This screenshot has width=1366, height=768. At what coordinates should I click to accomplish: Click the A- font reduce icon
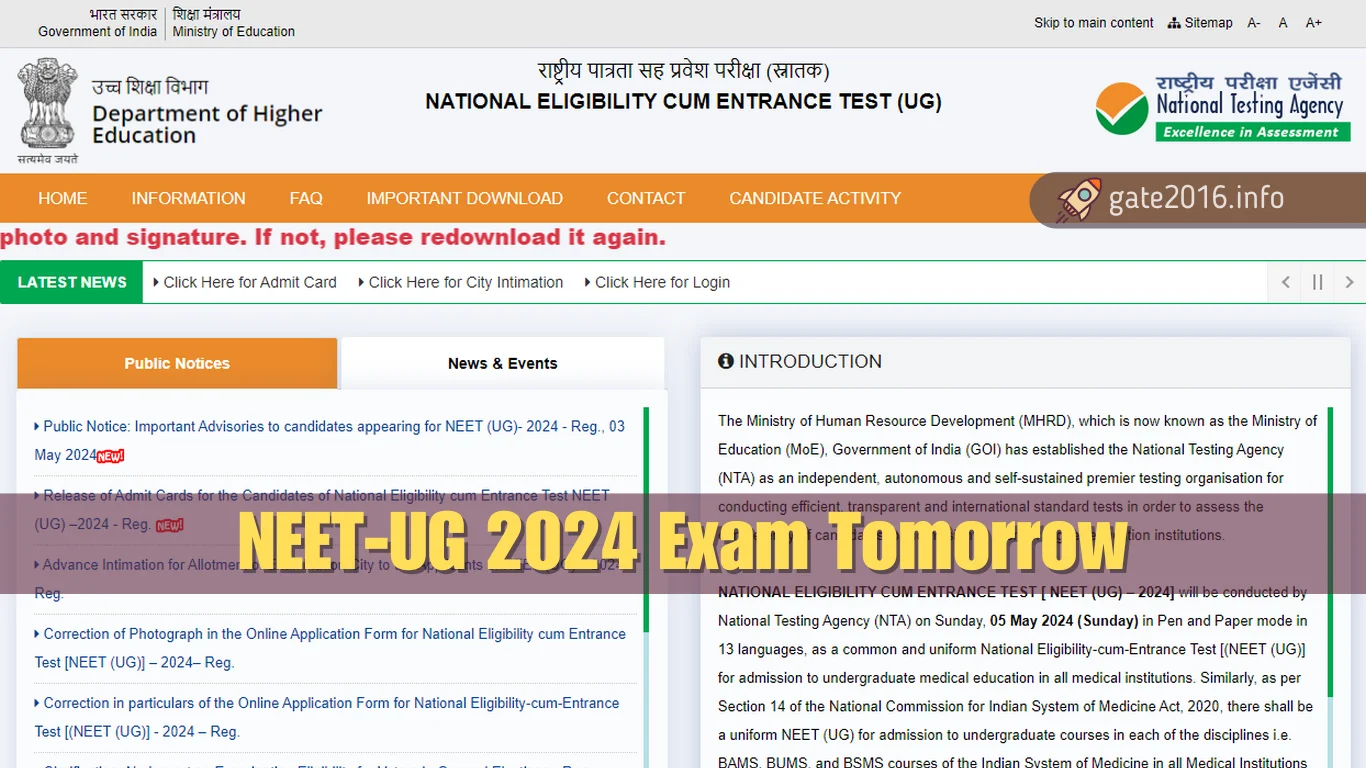[x=1253, y=22]
